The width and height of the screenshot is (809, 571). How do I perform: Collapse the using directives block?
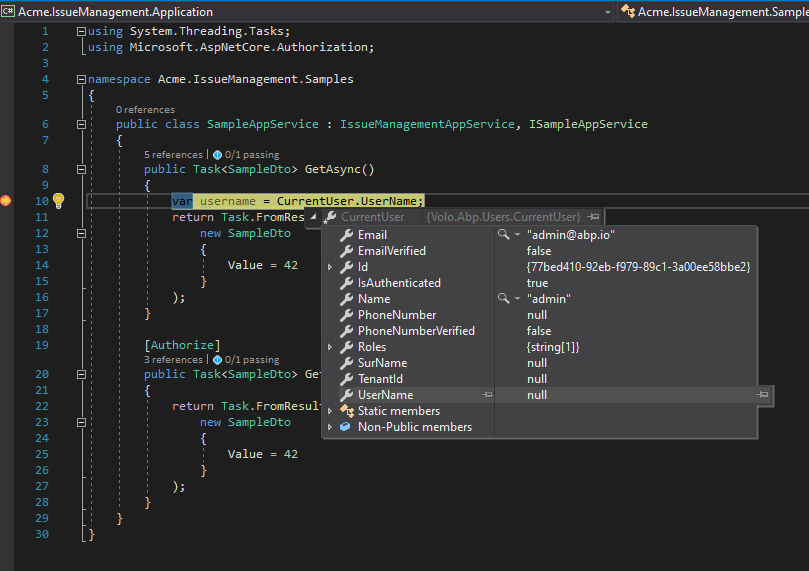point(81,32)
